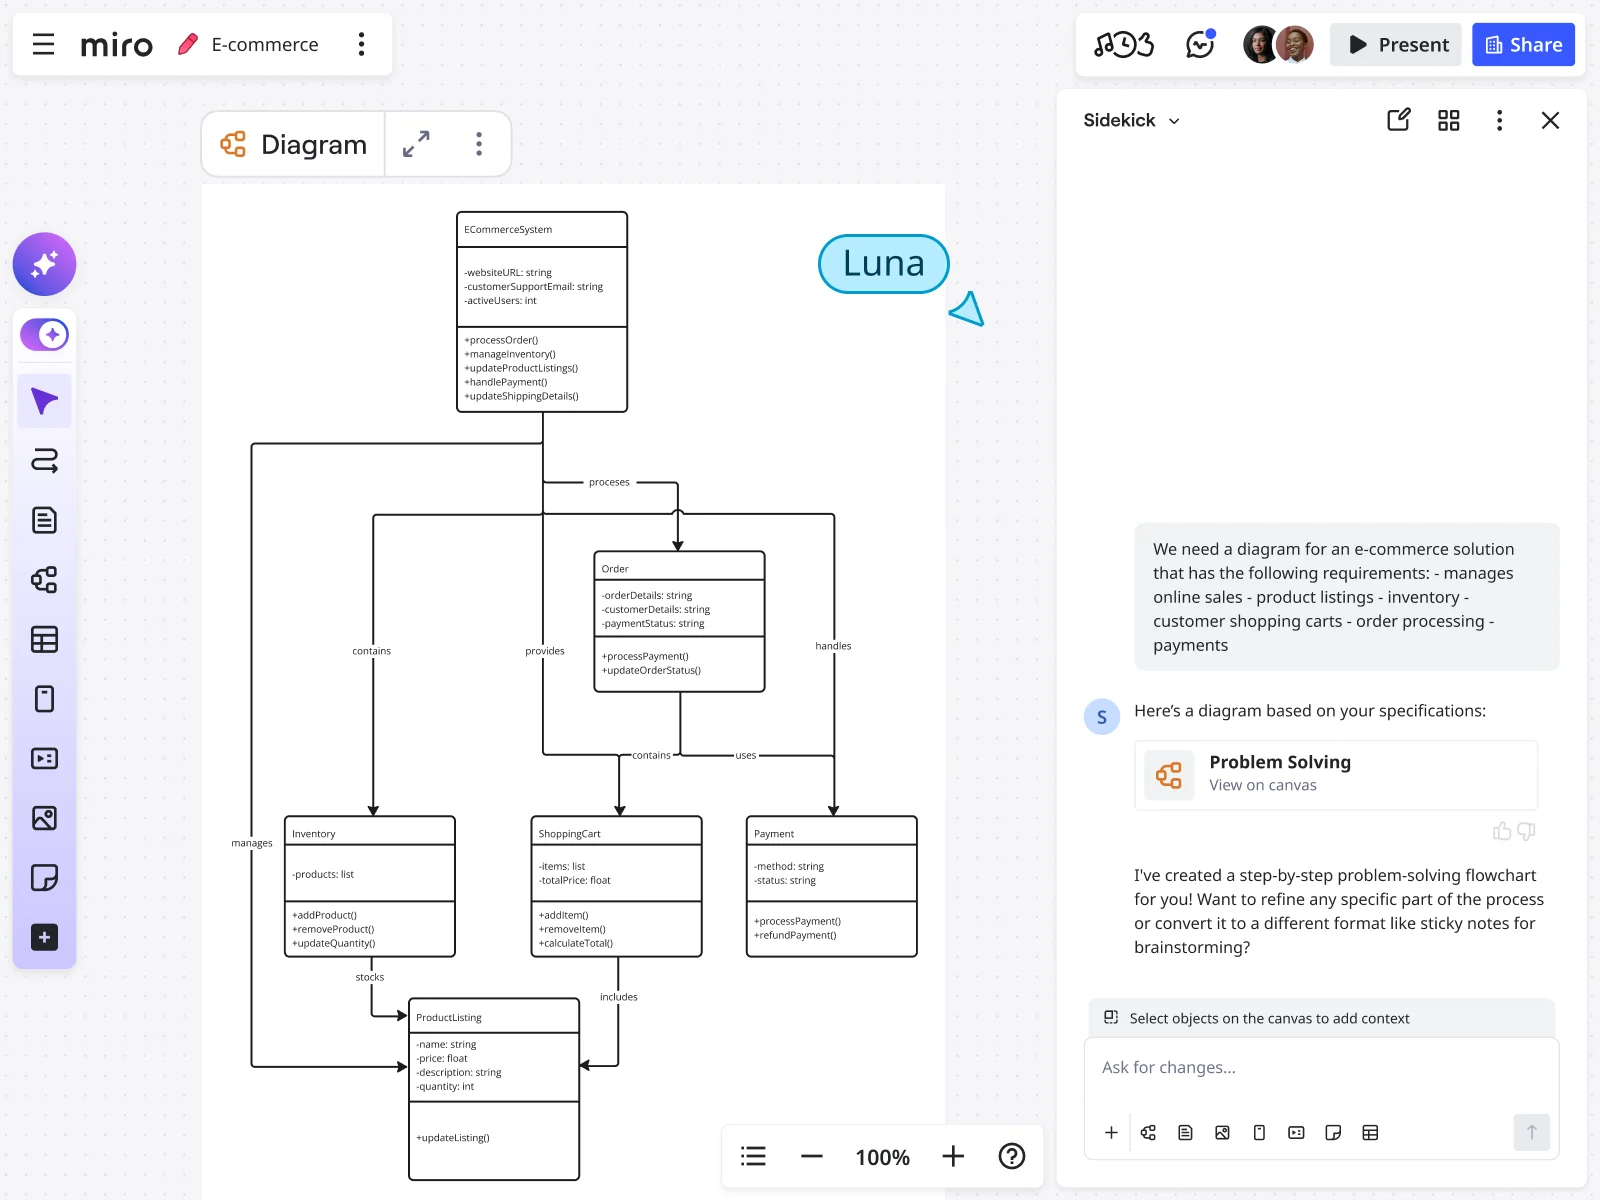
Task: Open the Sidekick apps grid icon
Action: (x=1448, y=120)
